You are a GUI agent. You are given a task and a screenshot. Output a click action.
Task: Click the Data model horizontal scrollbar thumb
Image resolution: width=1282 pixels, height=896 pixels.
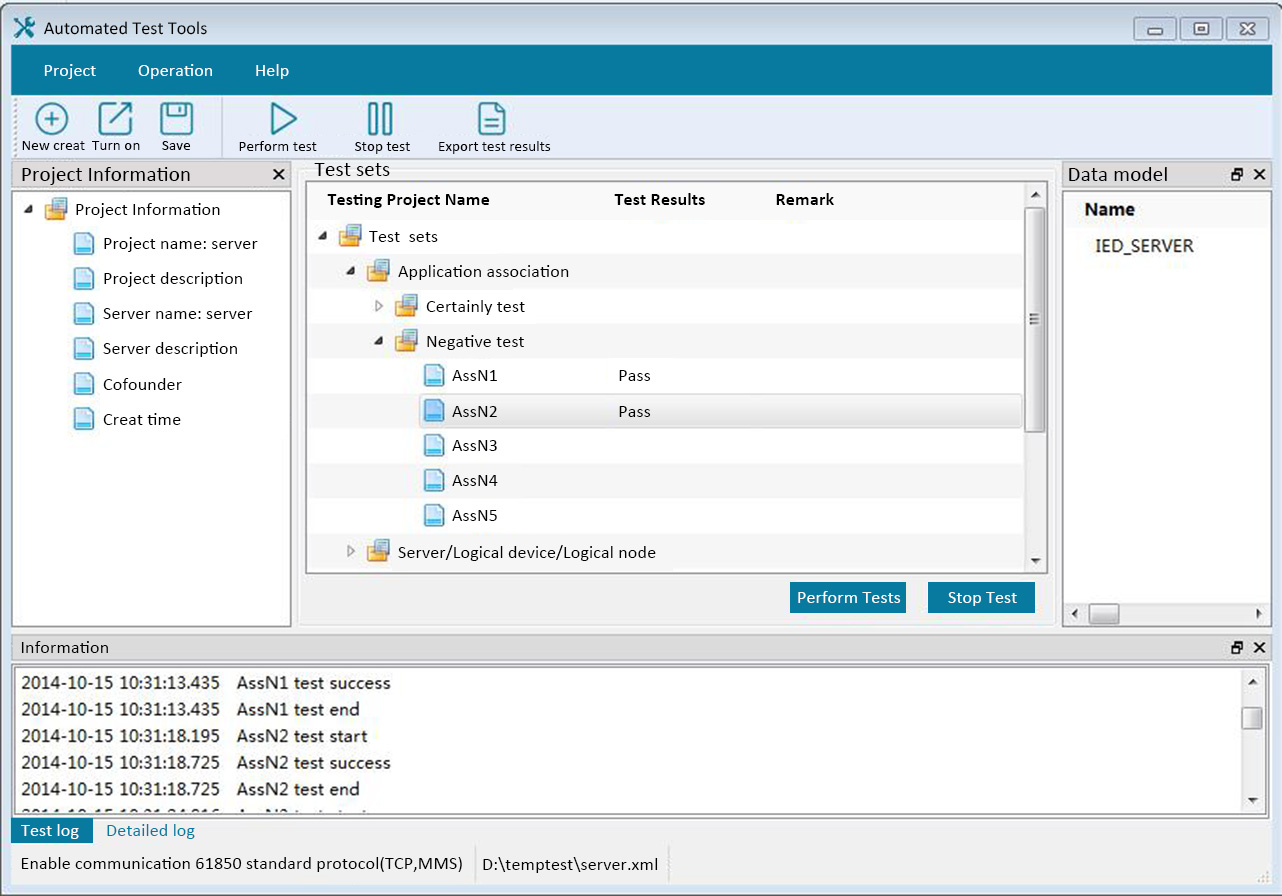tap(1104, 613)
